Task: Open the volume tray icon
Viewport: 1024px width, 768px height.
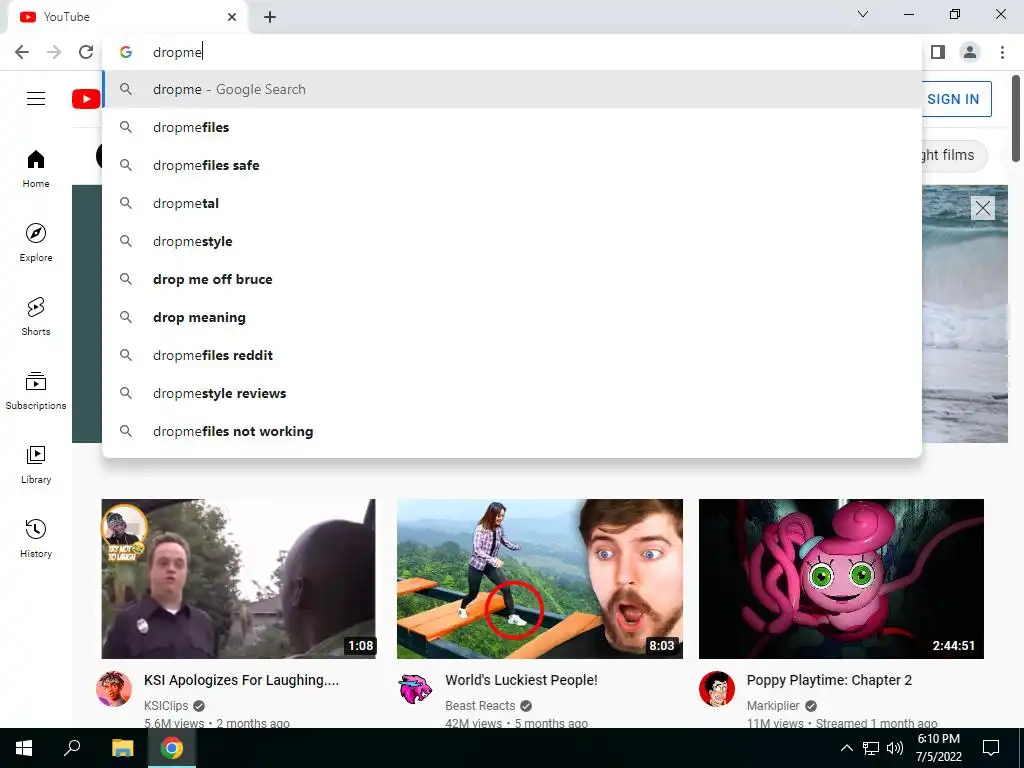Action: pyautogui.click(x=895, y=748)
